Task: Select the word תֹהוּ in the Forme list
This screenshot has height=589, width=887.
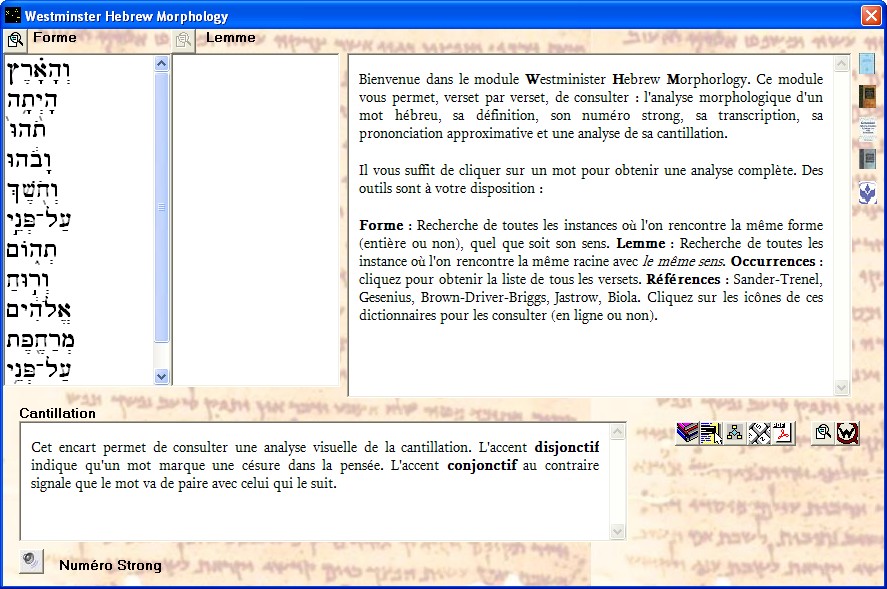Action: [26, 130]
